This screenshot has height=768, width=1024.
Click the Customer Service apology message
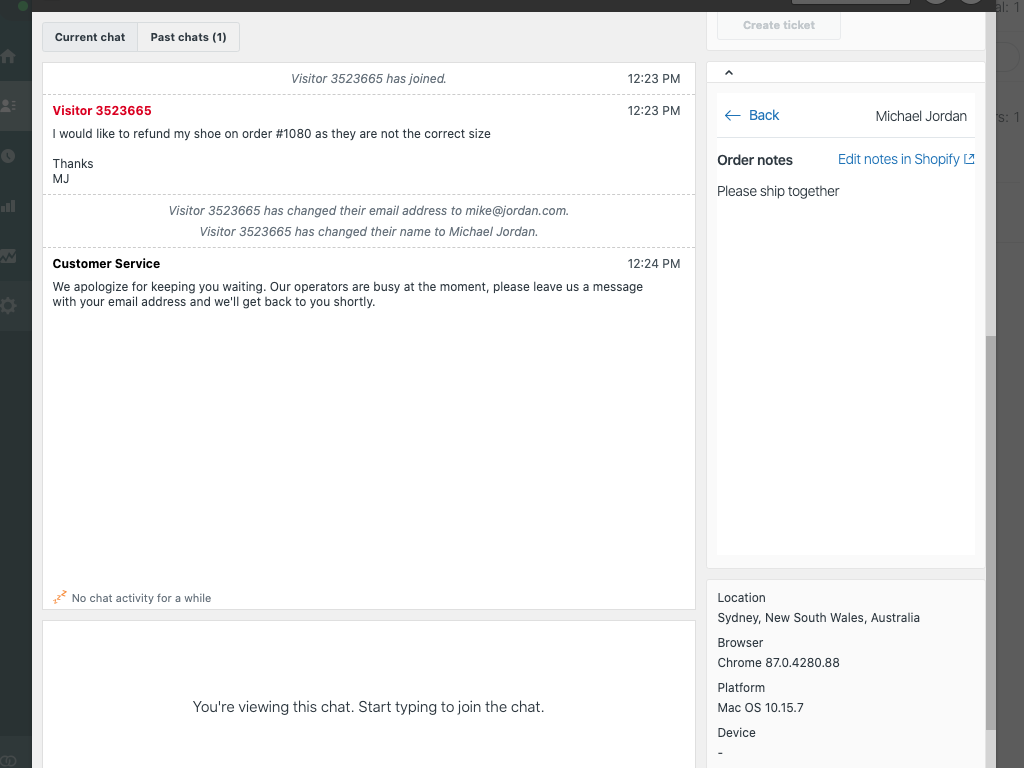[x=347, y=294]
